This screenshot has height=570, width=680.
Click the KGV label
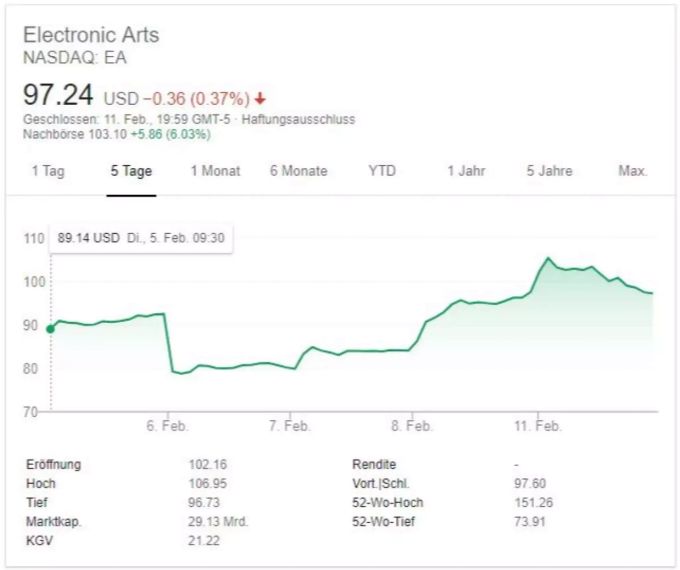point(39,541)
